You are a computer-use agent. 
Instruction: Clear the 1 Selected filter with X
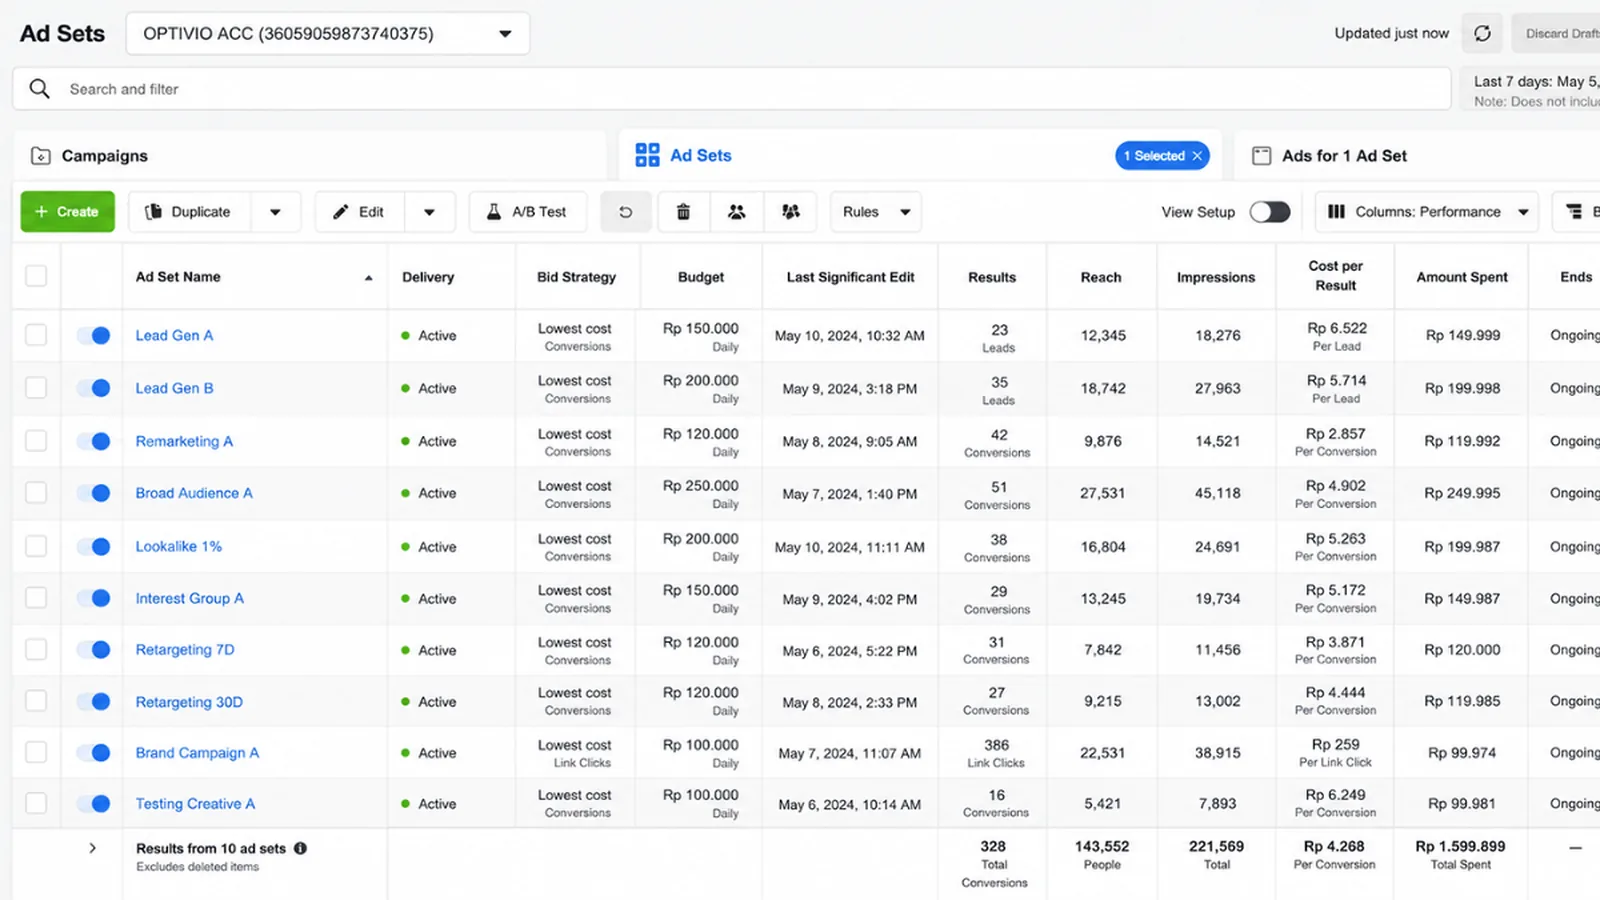coord(1197,156)
